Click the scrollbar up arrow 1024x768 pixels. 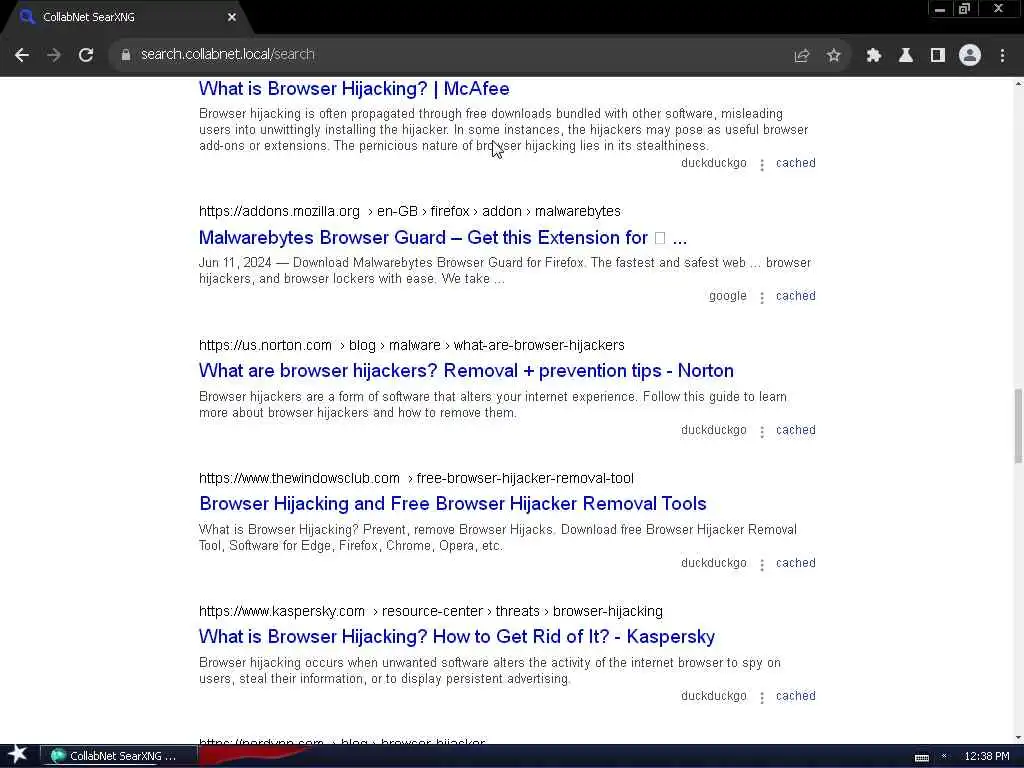[x=1017, y=84]
